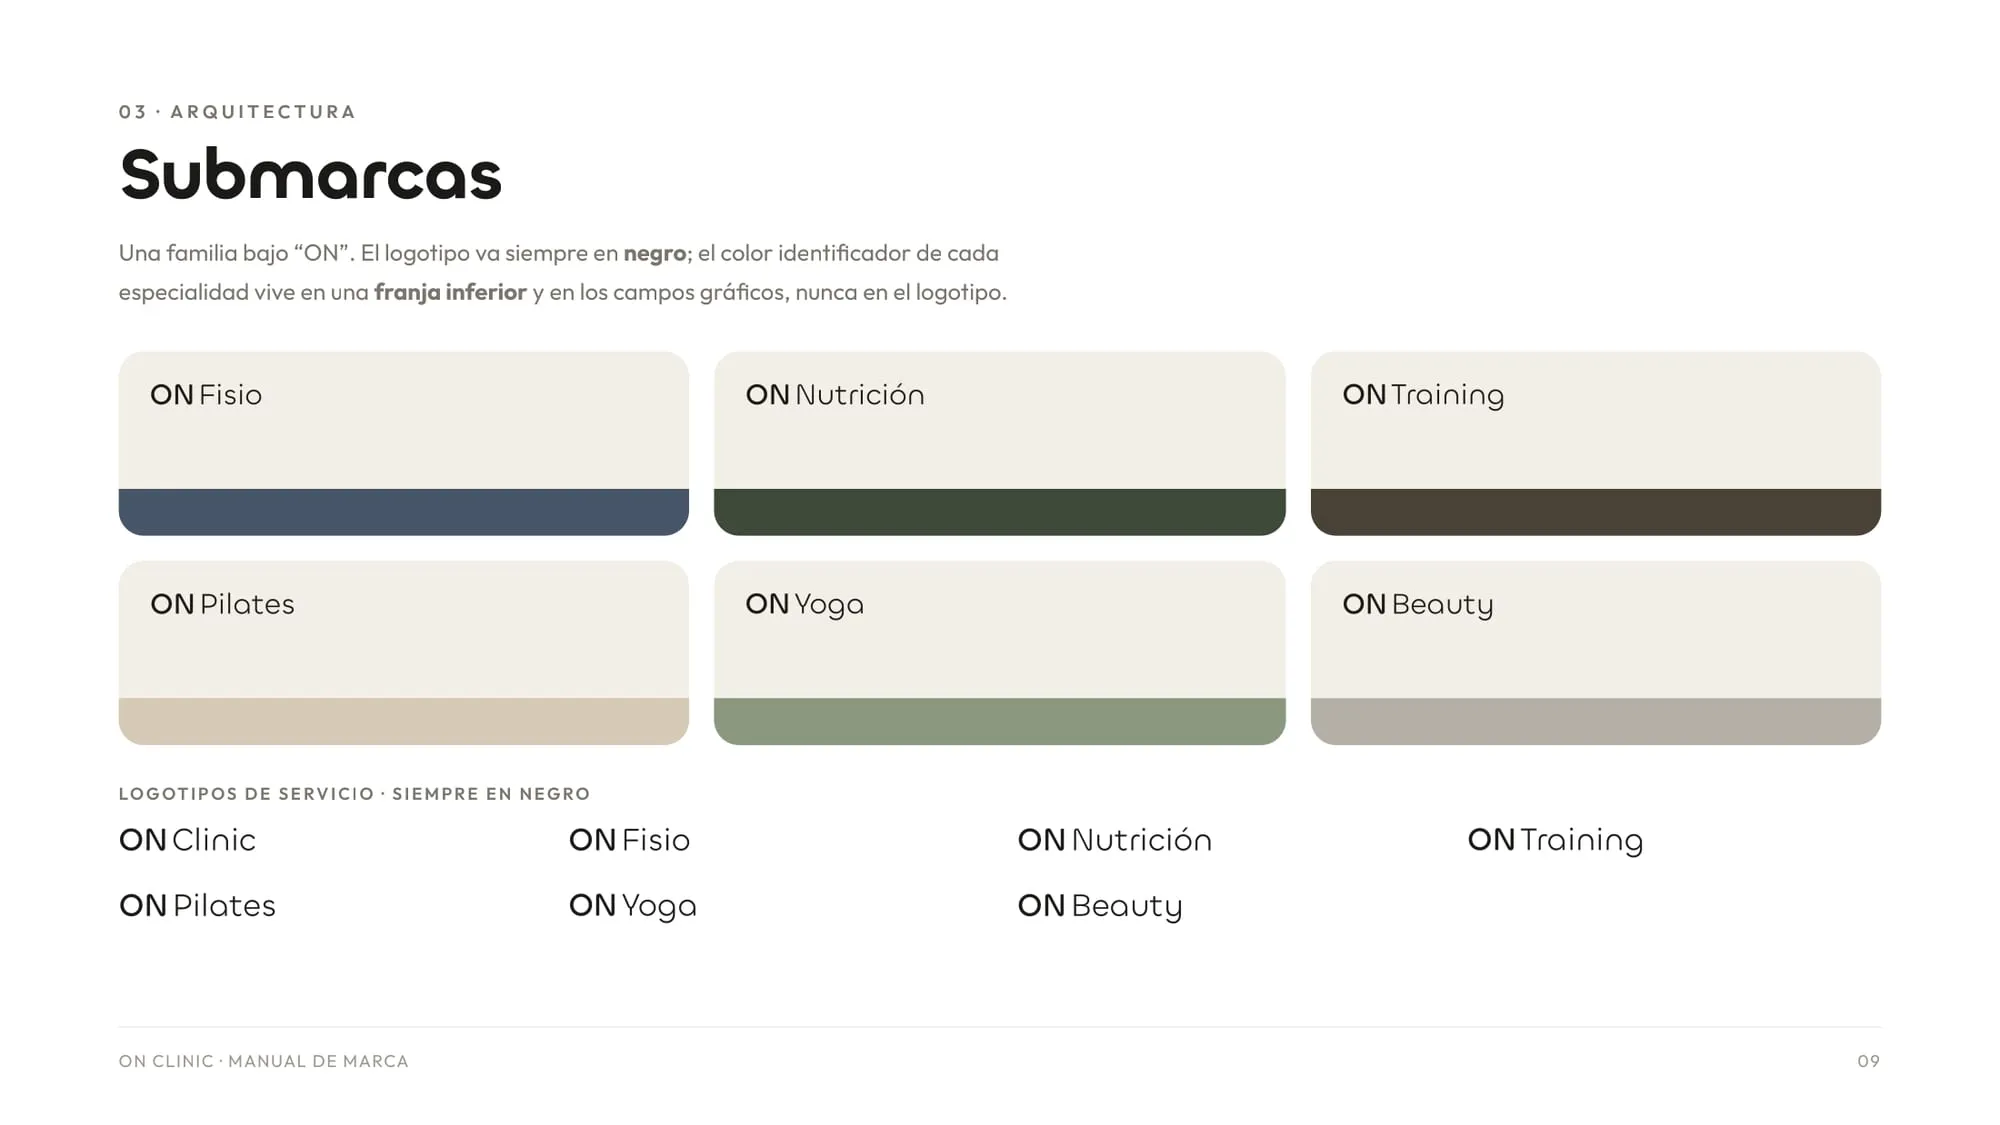Click ON Pilates logotype in the service list
2000x1125 pixels.
coord(197,906)
